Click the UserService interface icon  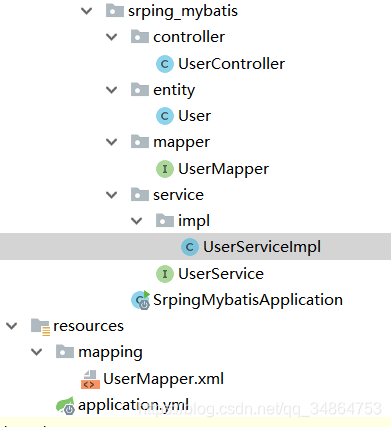pos(165,274)
